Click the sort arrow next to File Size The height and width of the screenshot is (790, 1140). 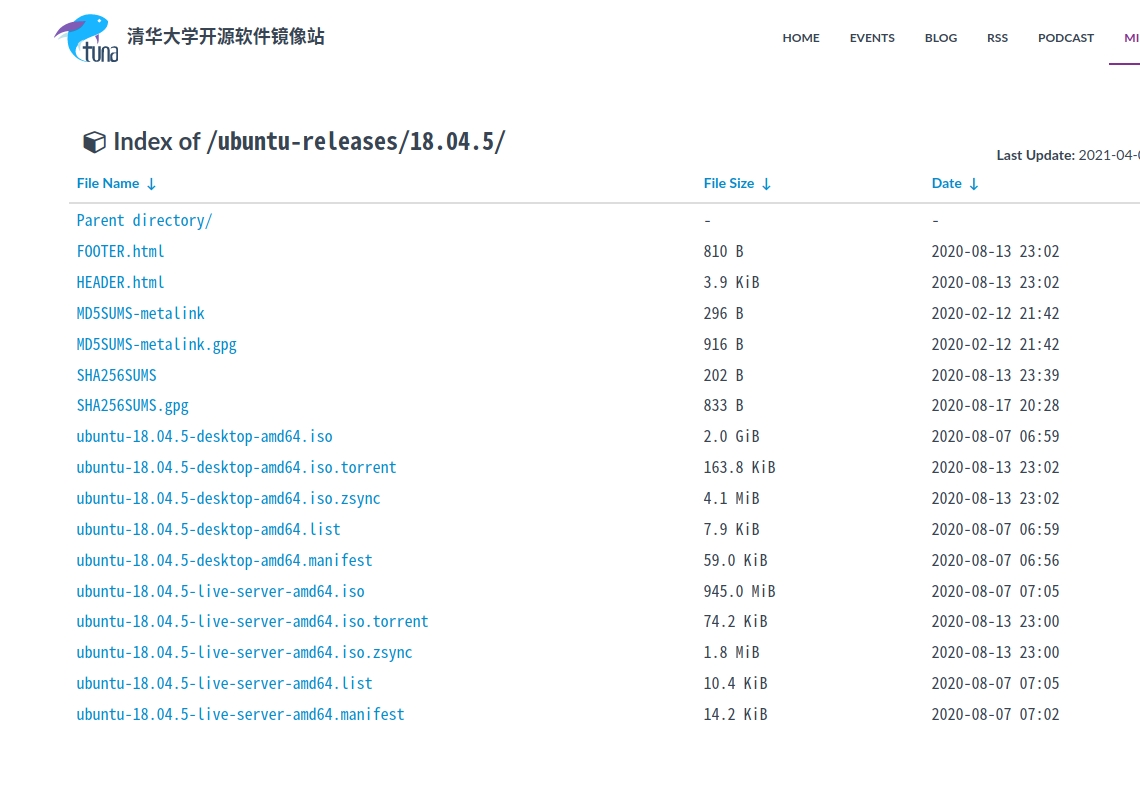(766, 184)
